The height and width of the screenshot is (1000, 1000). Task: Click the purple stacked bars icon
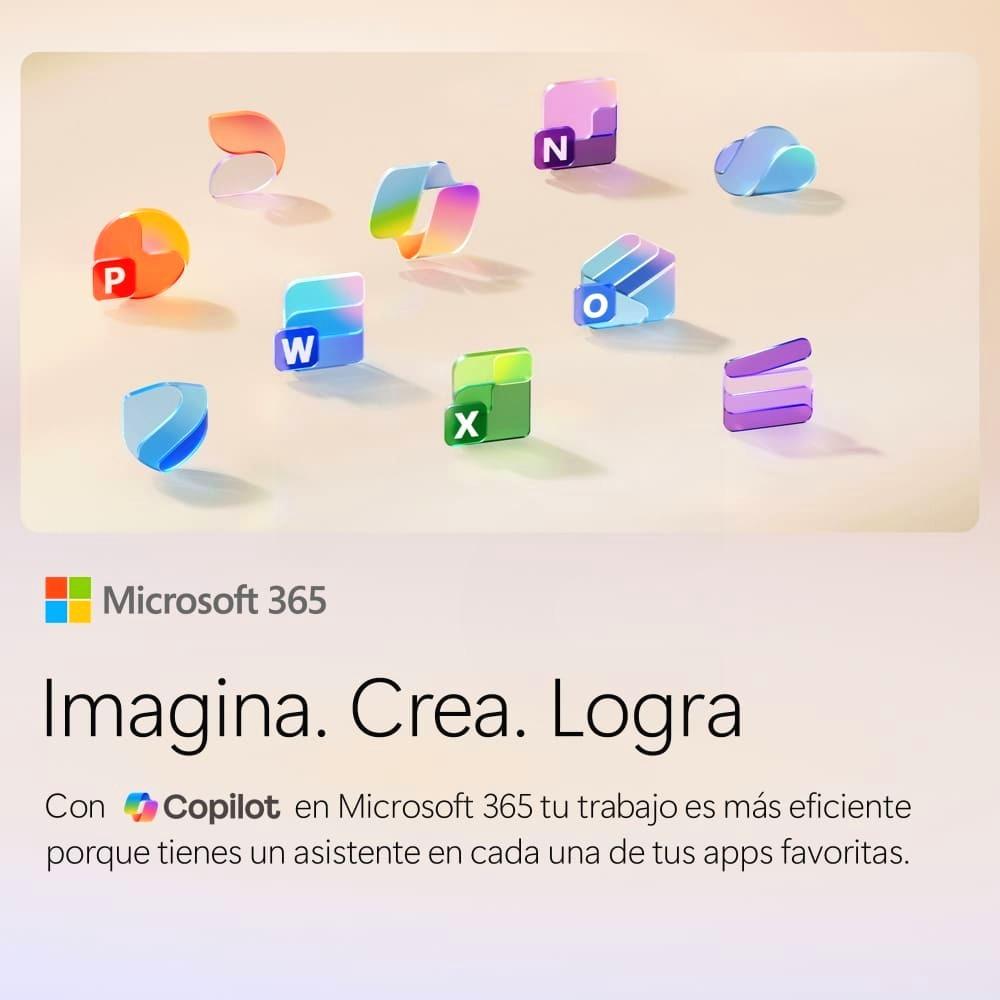pyautogui.click(x=768, y=386)
